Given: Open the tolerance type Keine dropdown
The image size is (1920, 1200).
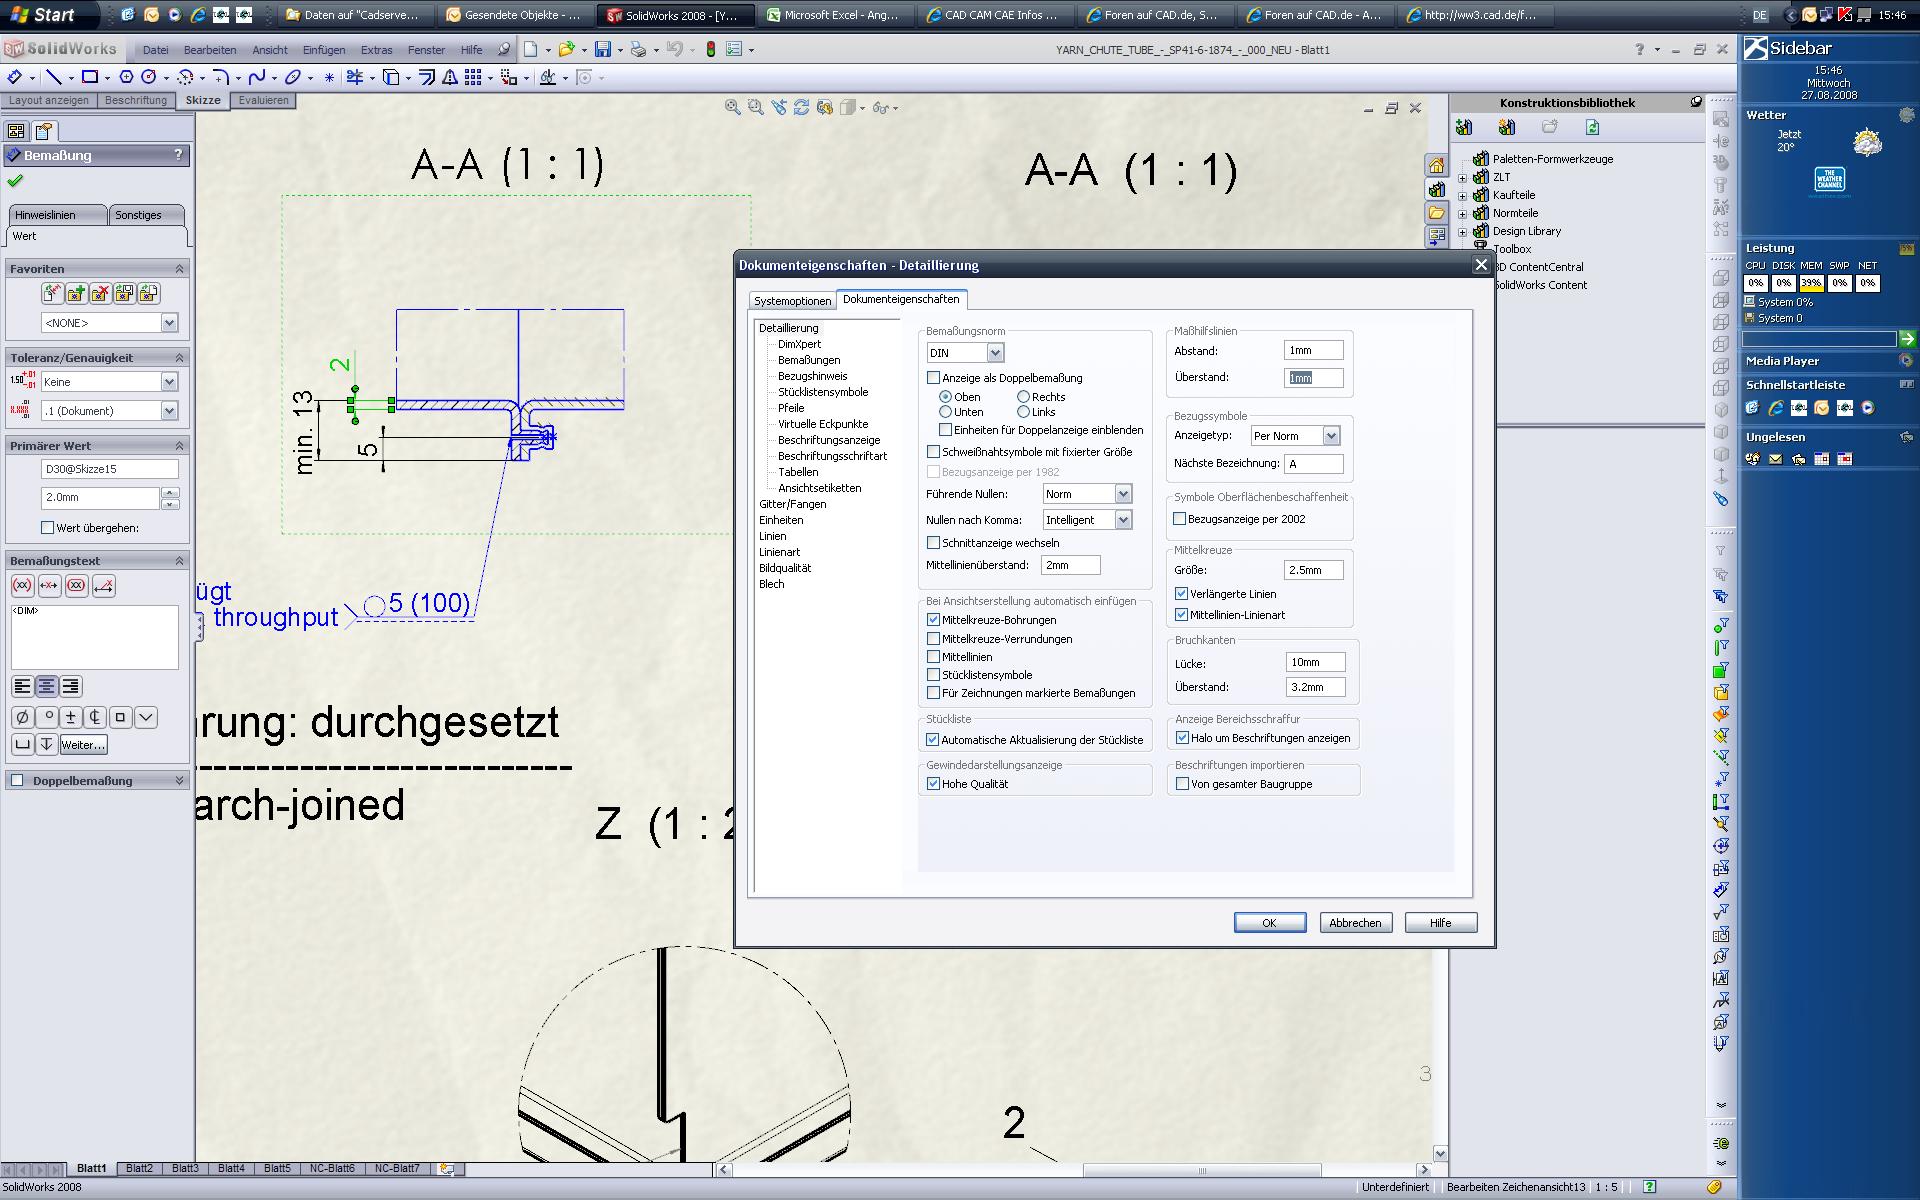Looking at the screenshot, I should click(169, 382).
